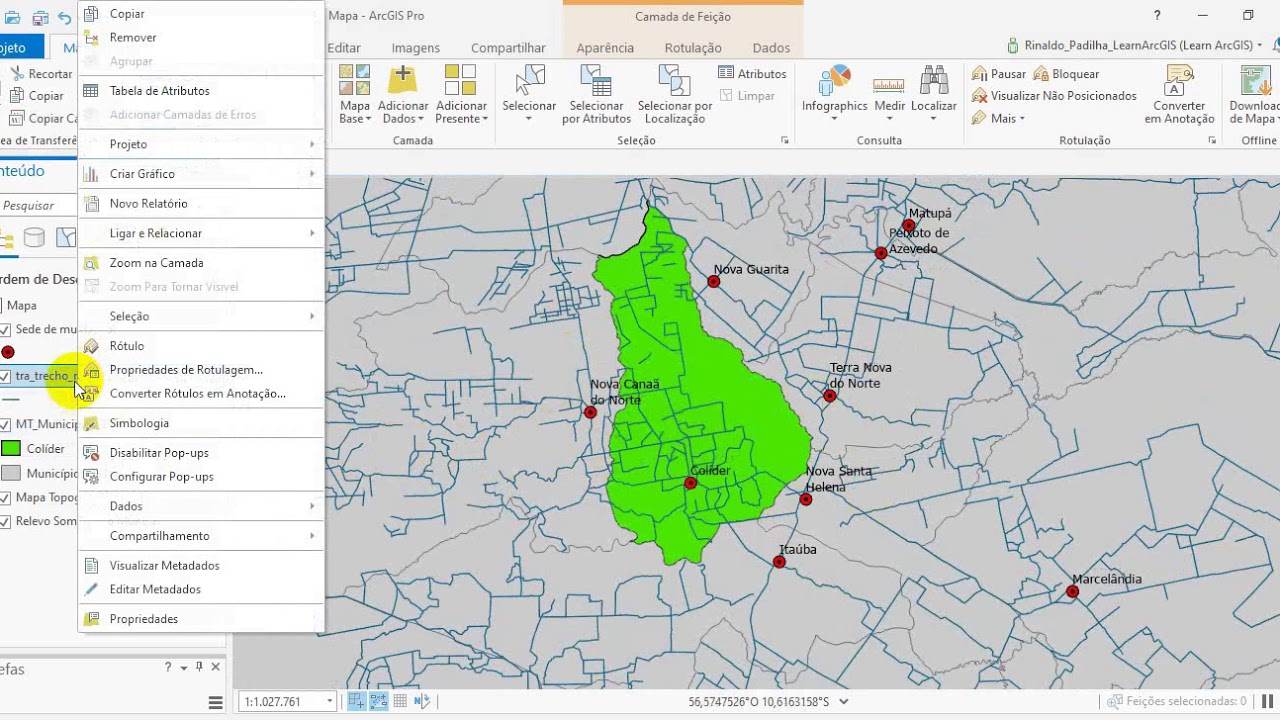This screenshot has height=720, width=1280.
Task: Click the undo arrow in quick access toolbar
Action: [x=65, y=17]
